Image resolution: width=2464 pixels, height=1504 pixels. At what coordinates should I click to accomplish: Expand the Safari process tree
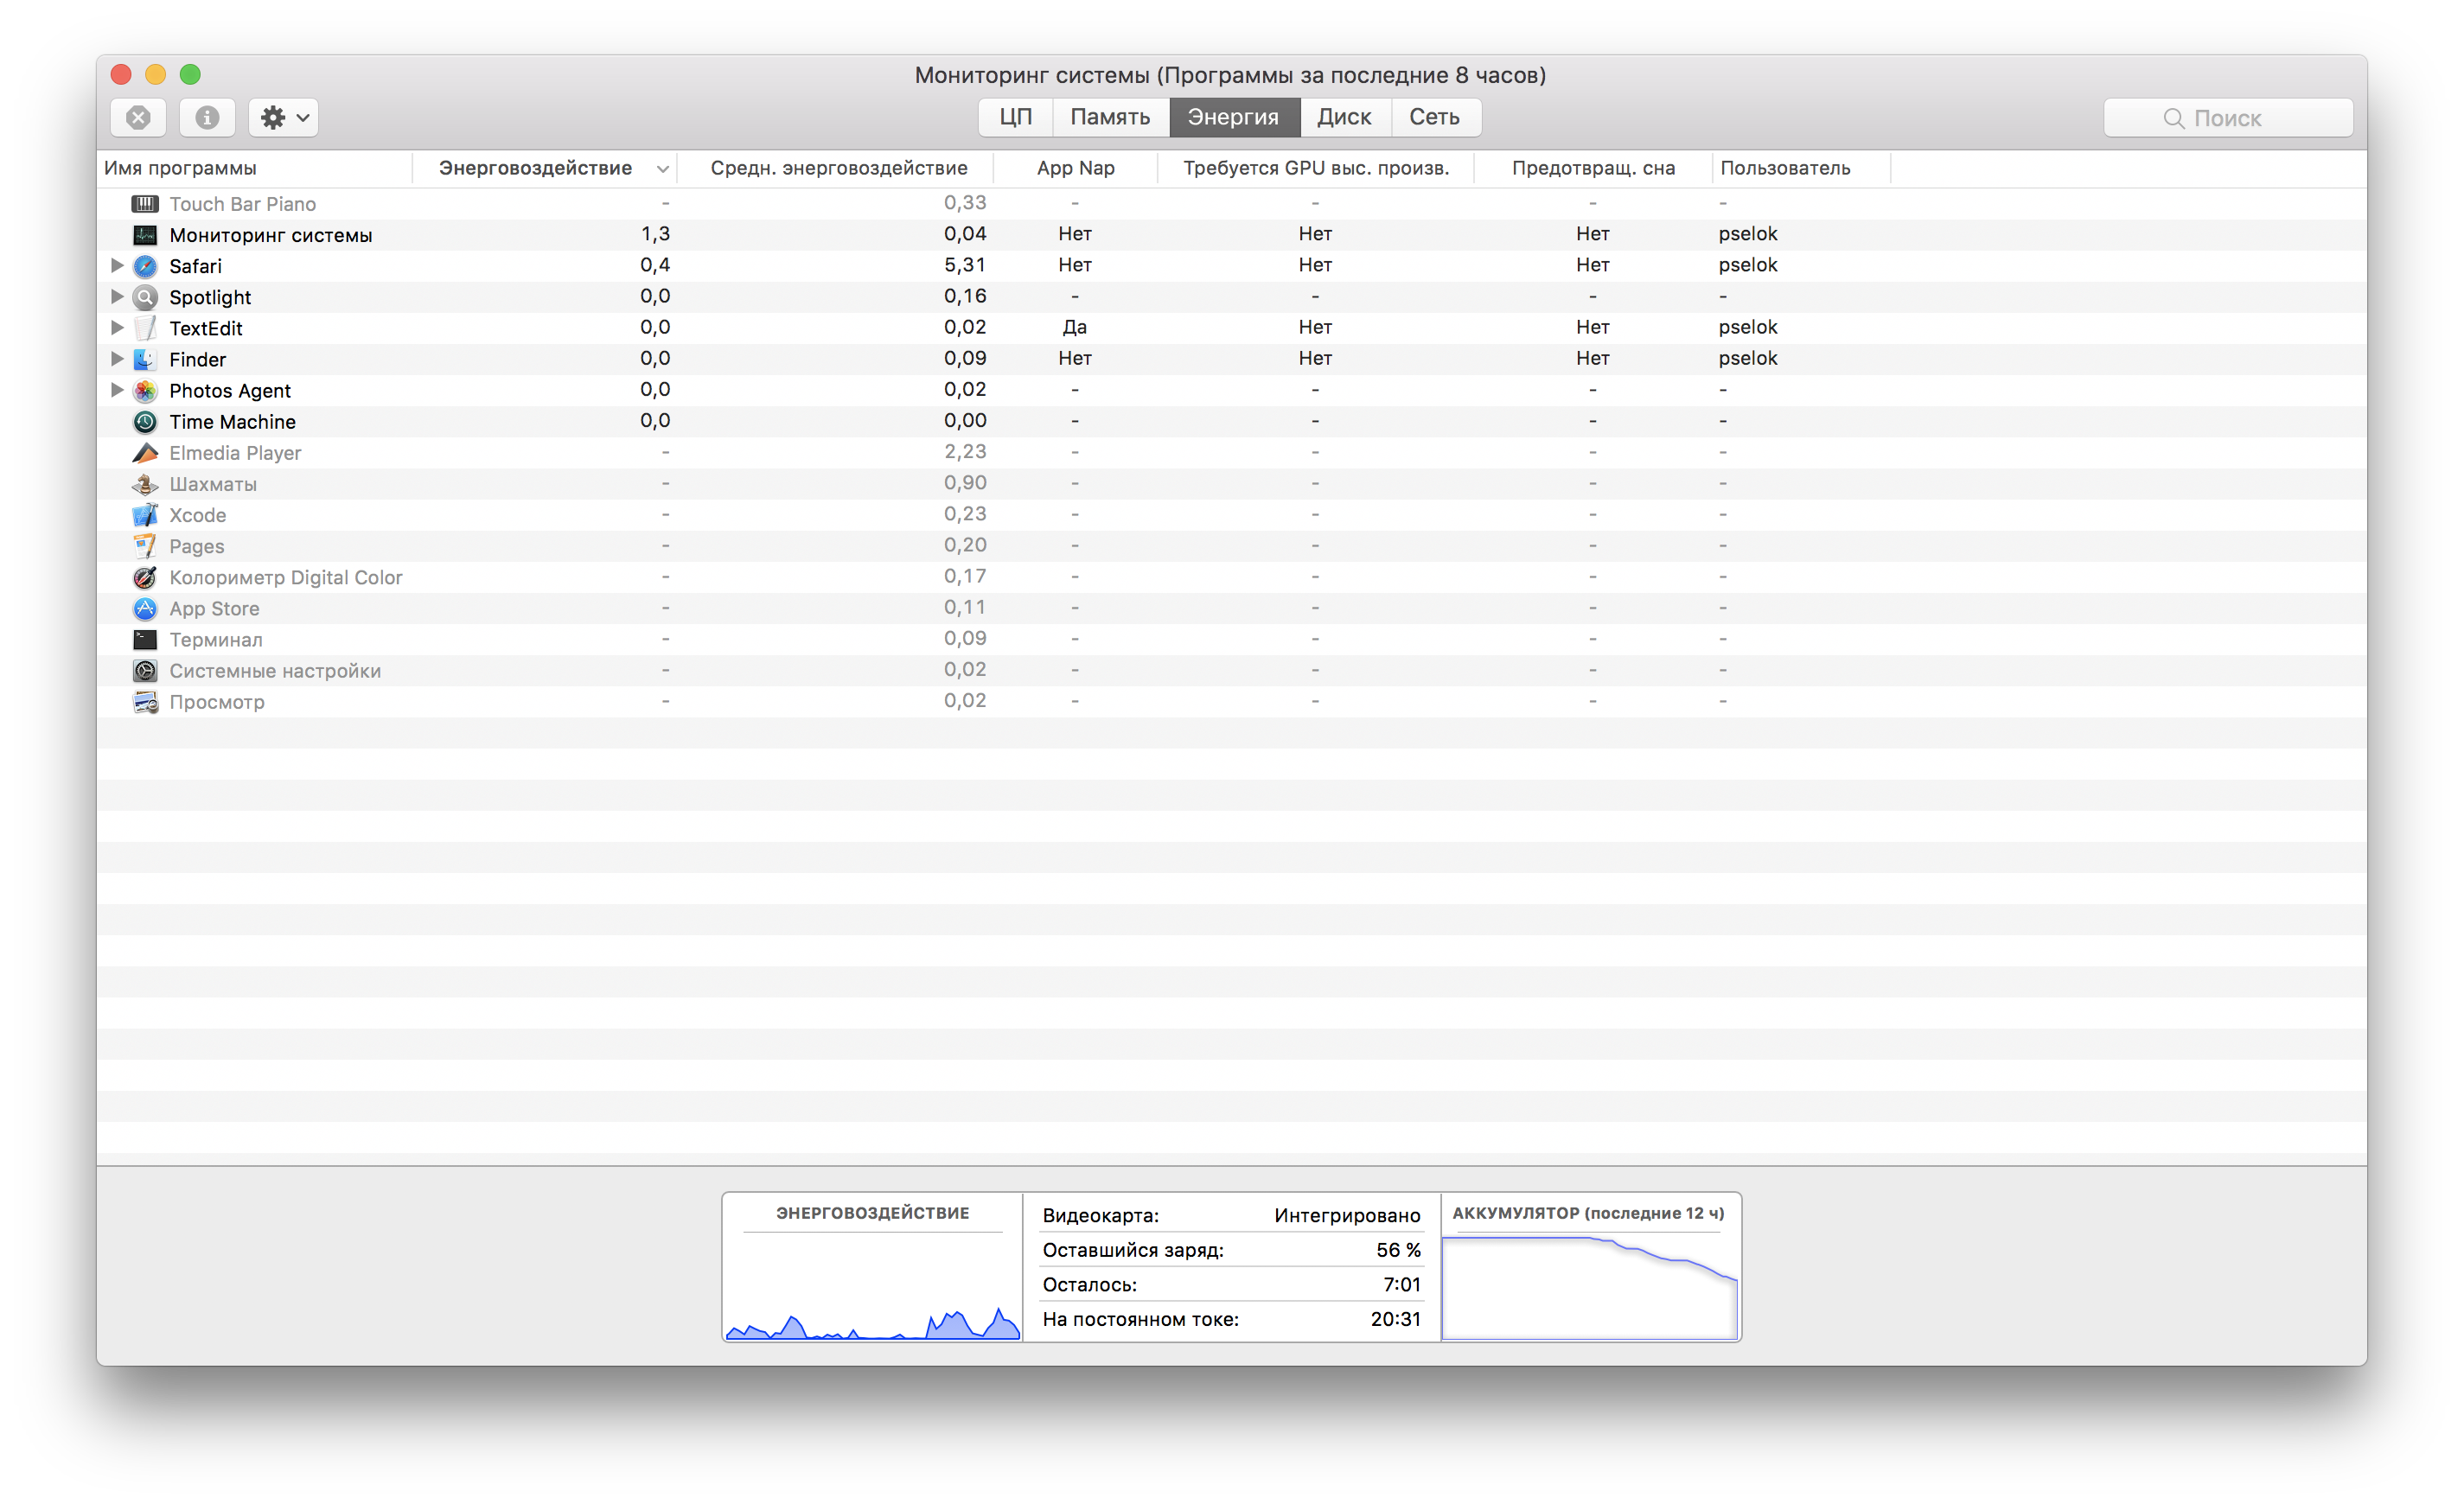coord(117,266)
